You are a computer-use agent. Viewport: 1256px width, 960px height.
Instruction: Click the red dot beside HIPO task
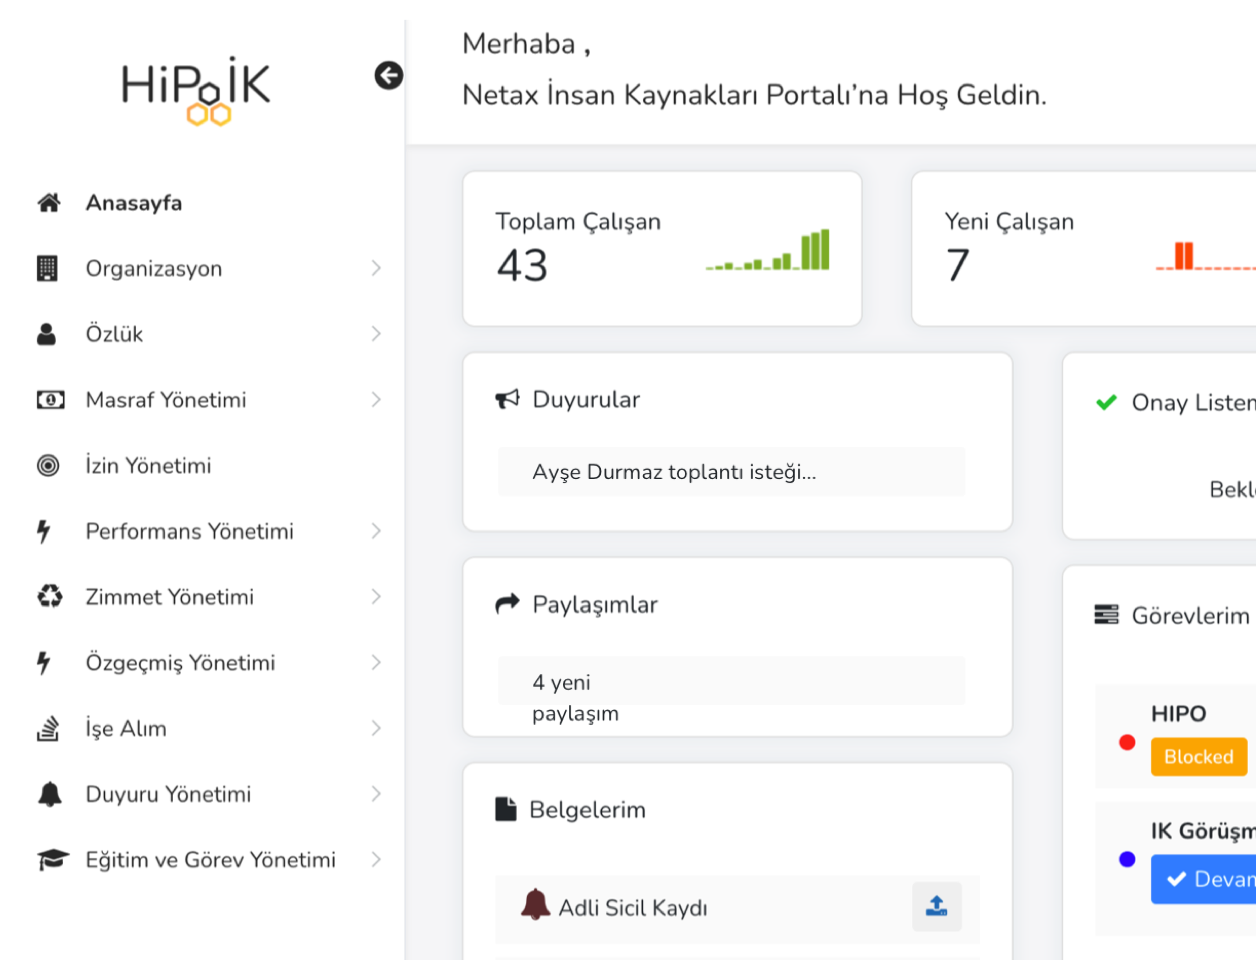[1127, 742]
